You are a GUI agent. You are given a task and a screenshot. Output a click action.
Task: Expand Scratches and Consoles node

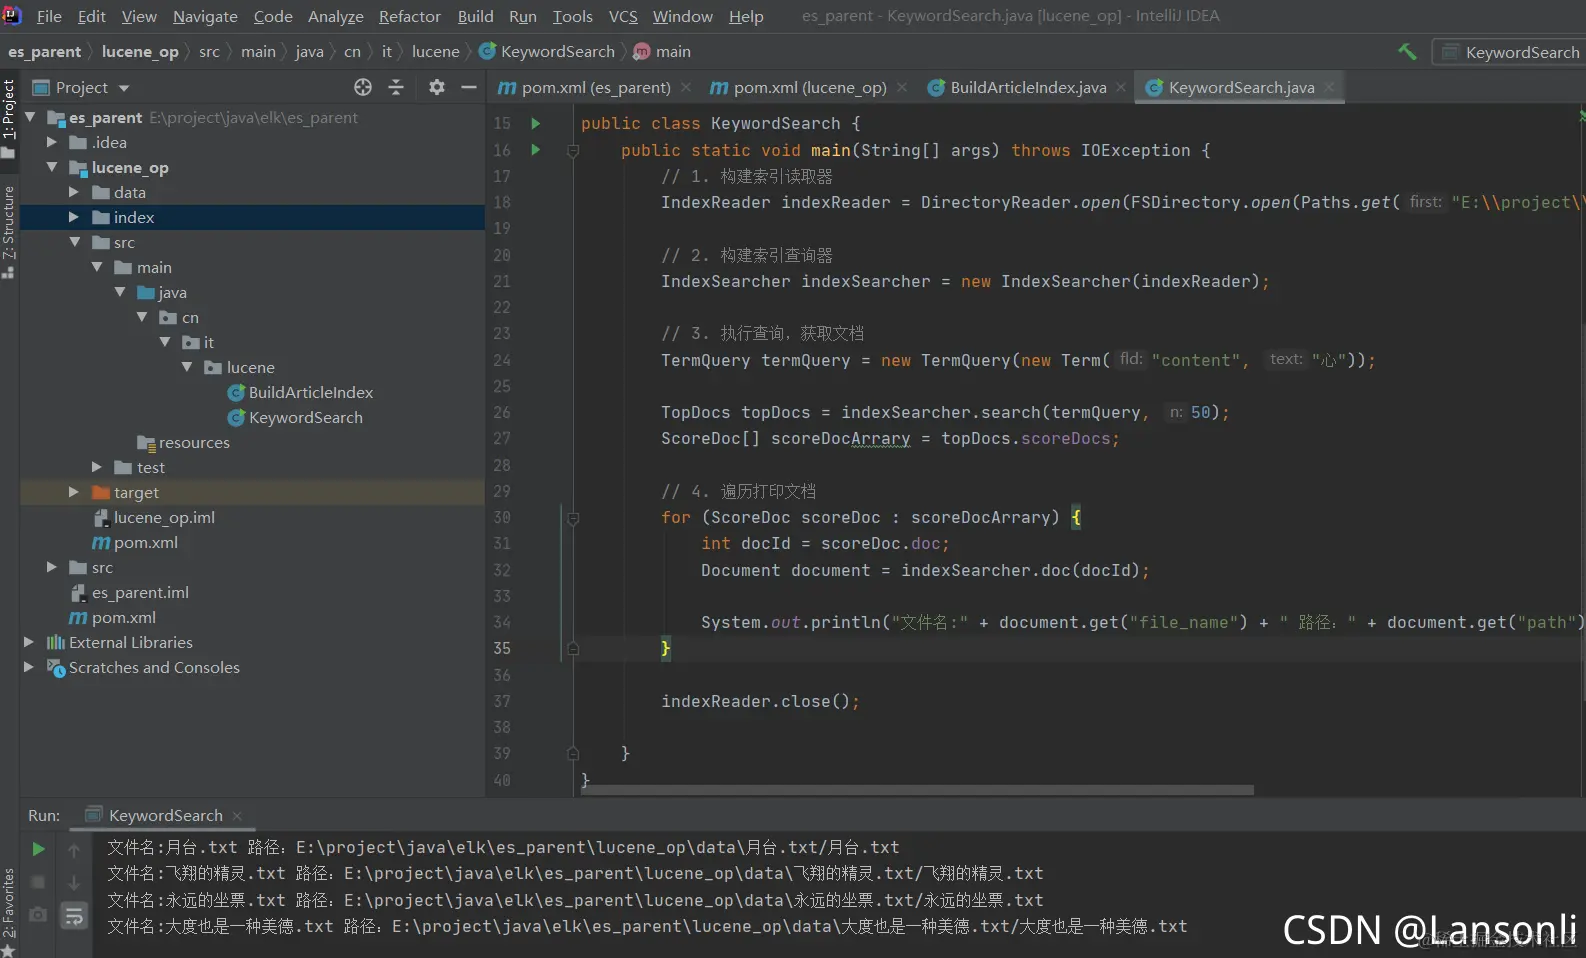click(30, 667)
